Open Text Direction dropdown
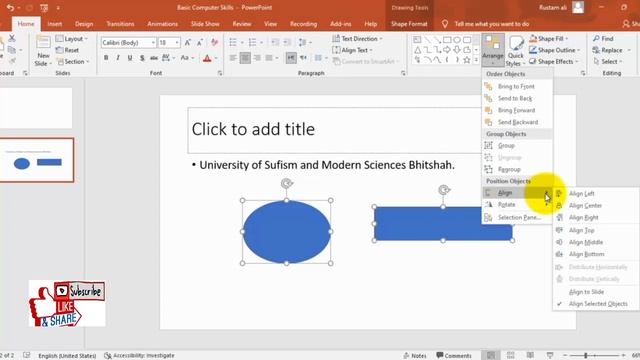The width and height of the screenshot is (640, 360). [357, 39]
